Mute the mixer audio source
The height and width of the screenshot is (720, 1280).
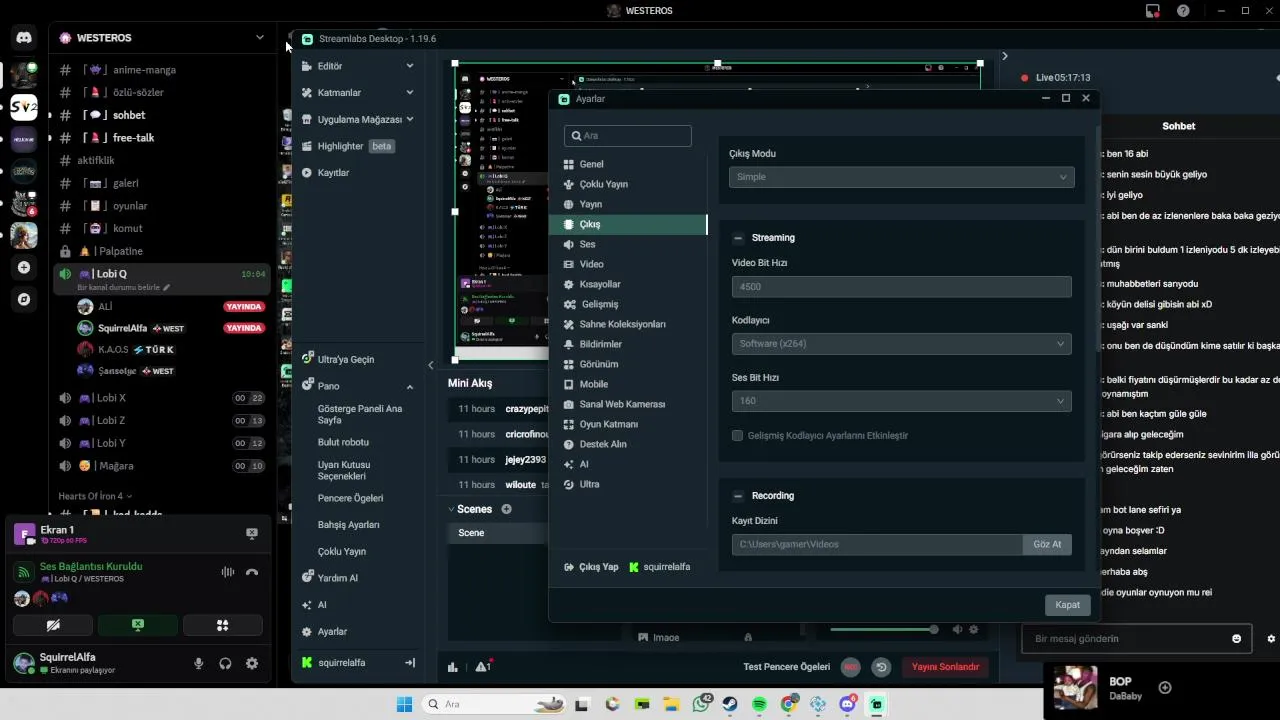click(x=957, y=630)
